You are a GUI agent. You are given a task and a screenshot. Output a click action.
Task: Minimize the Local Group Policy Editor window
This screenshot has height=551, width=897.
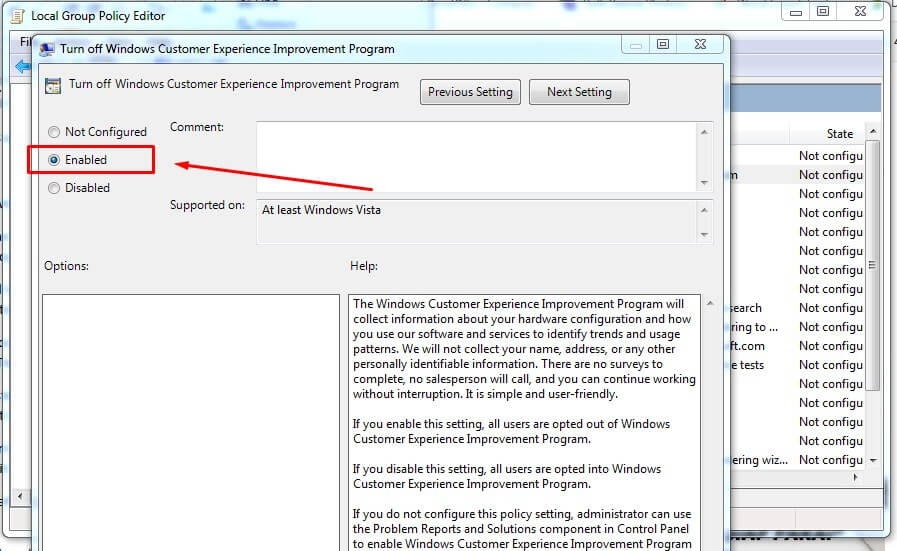coord(796,11)
